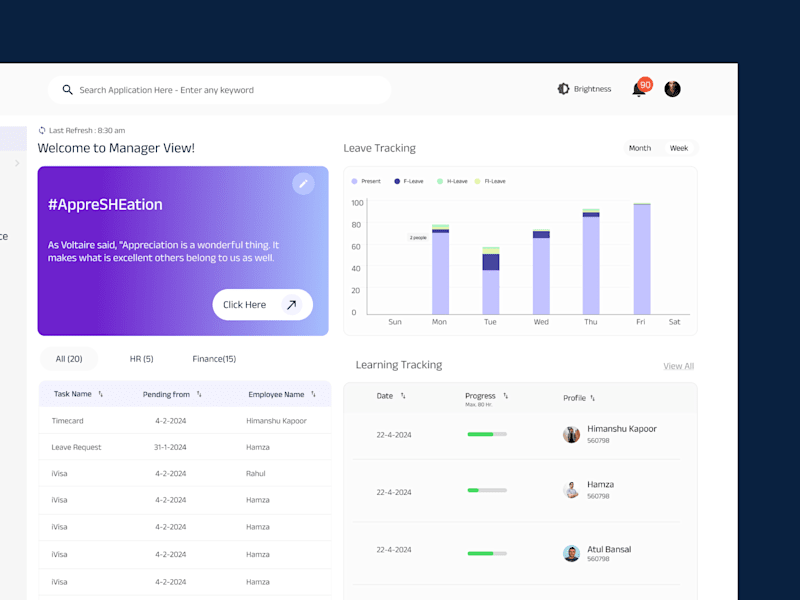Click the 31-1-2024 pending date
The width and height of the screenshot is (800, 600).
pos(170,447)
